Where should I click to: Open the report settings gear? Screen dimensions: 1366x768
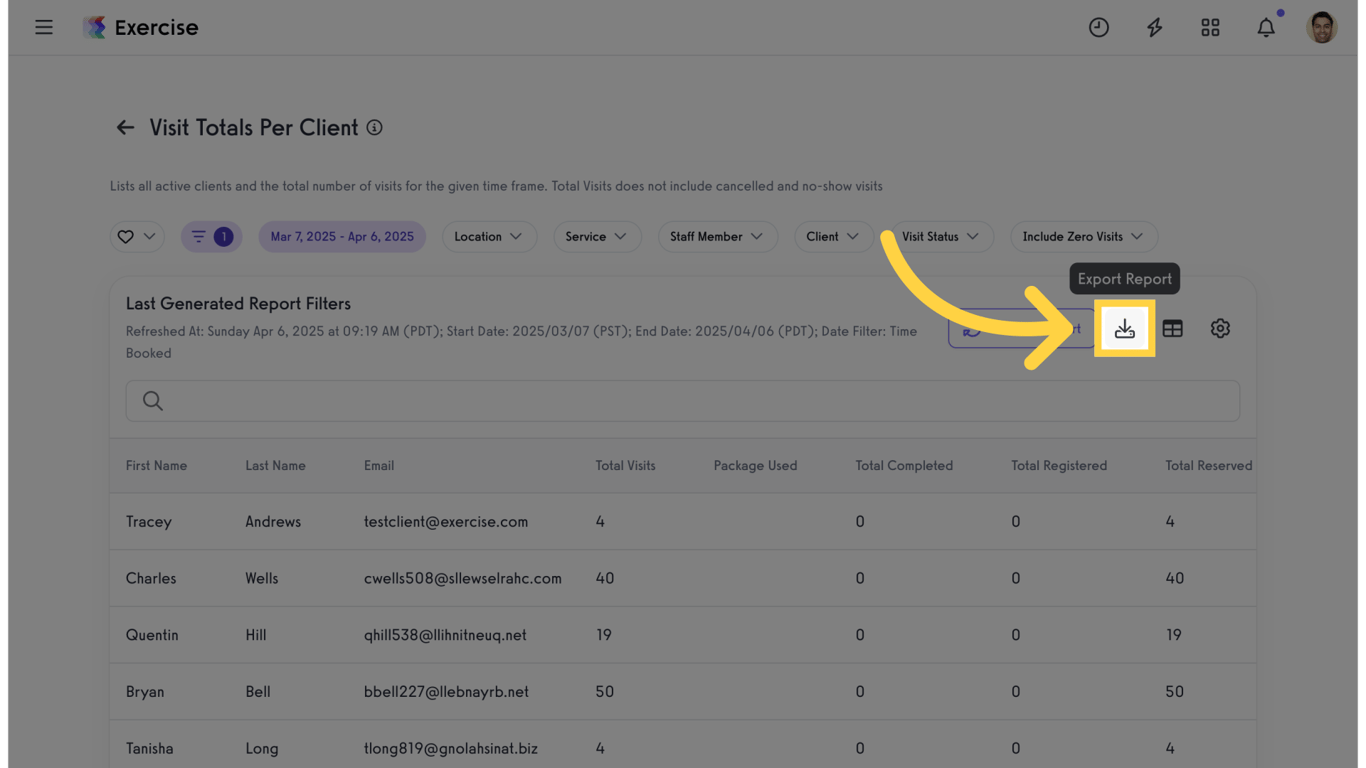coord(1220,328)
